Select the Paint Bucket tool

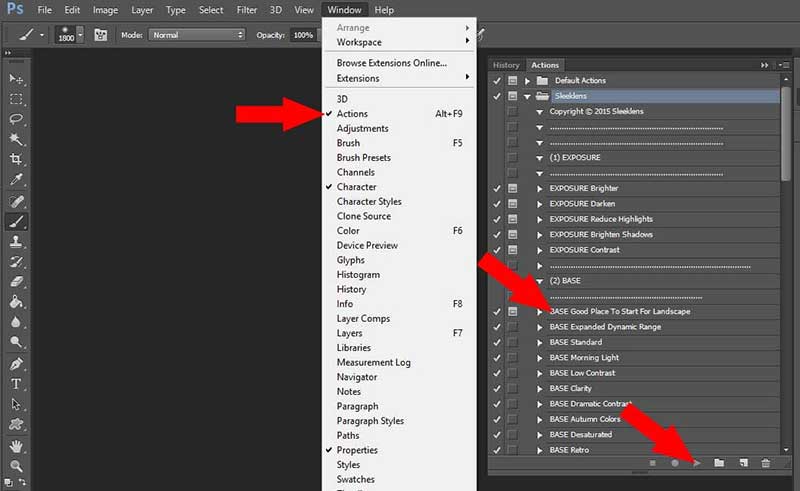pyautogui.click(x=16, y=302)
